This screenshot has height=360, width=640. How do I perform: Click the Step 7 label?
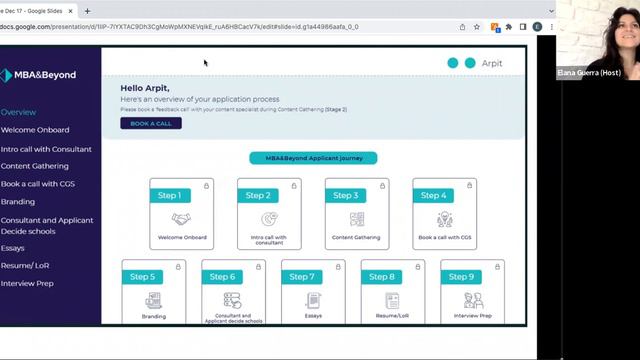[x=302, y=277]
